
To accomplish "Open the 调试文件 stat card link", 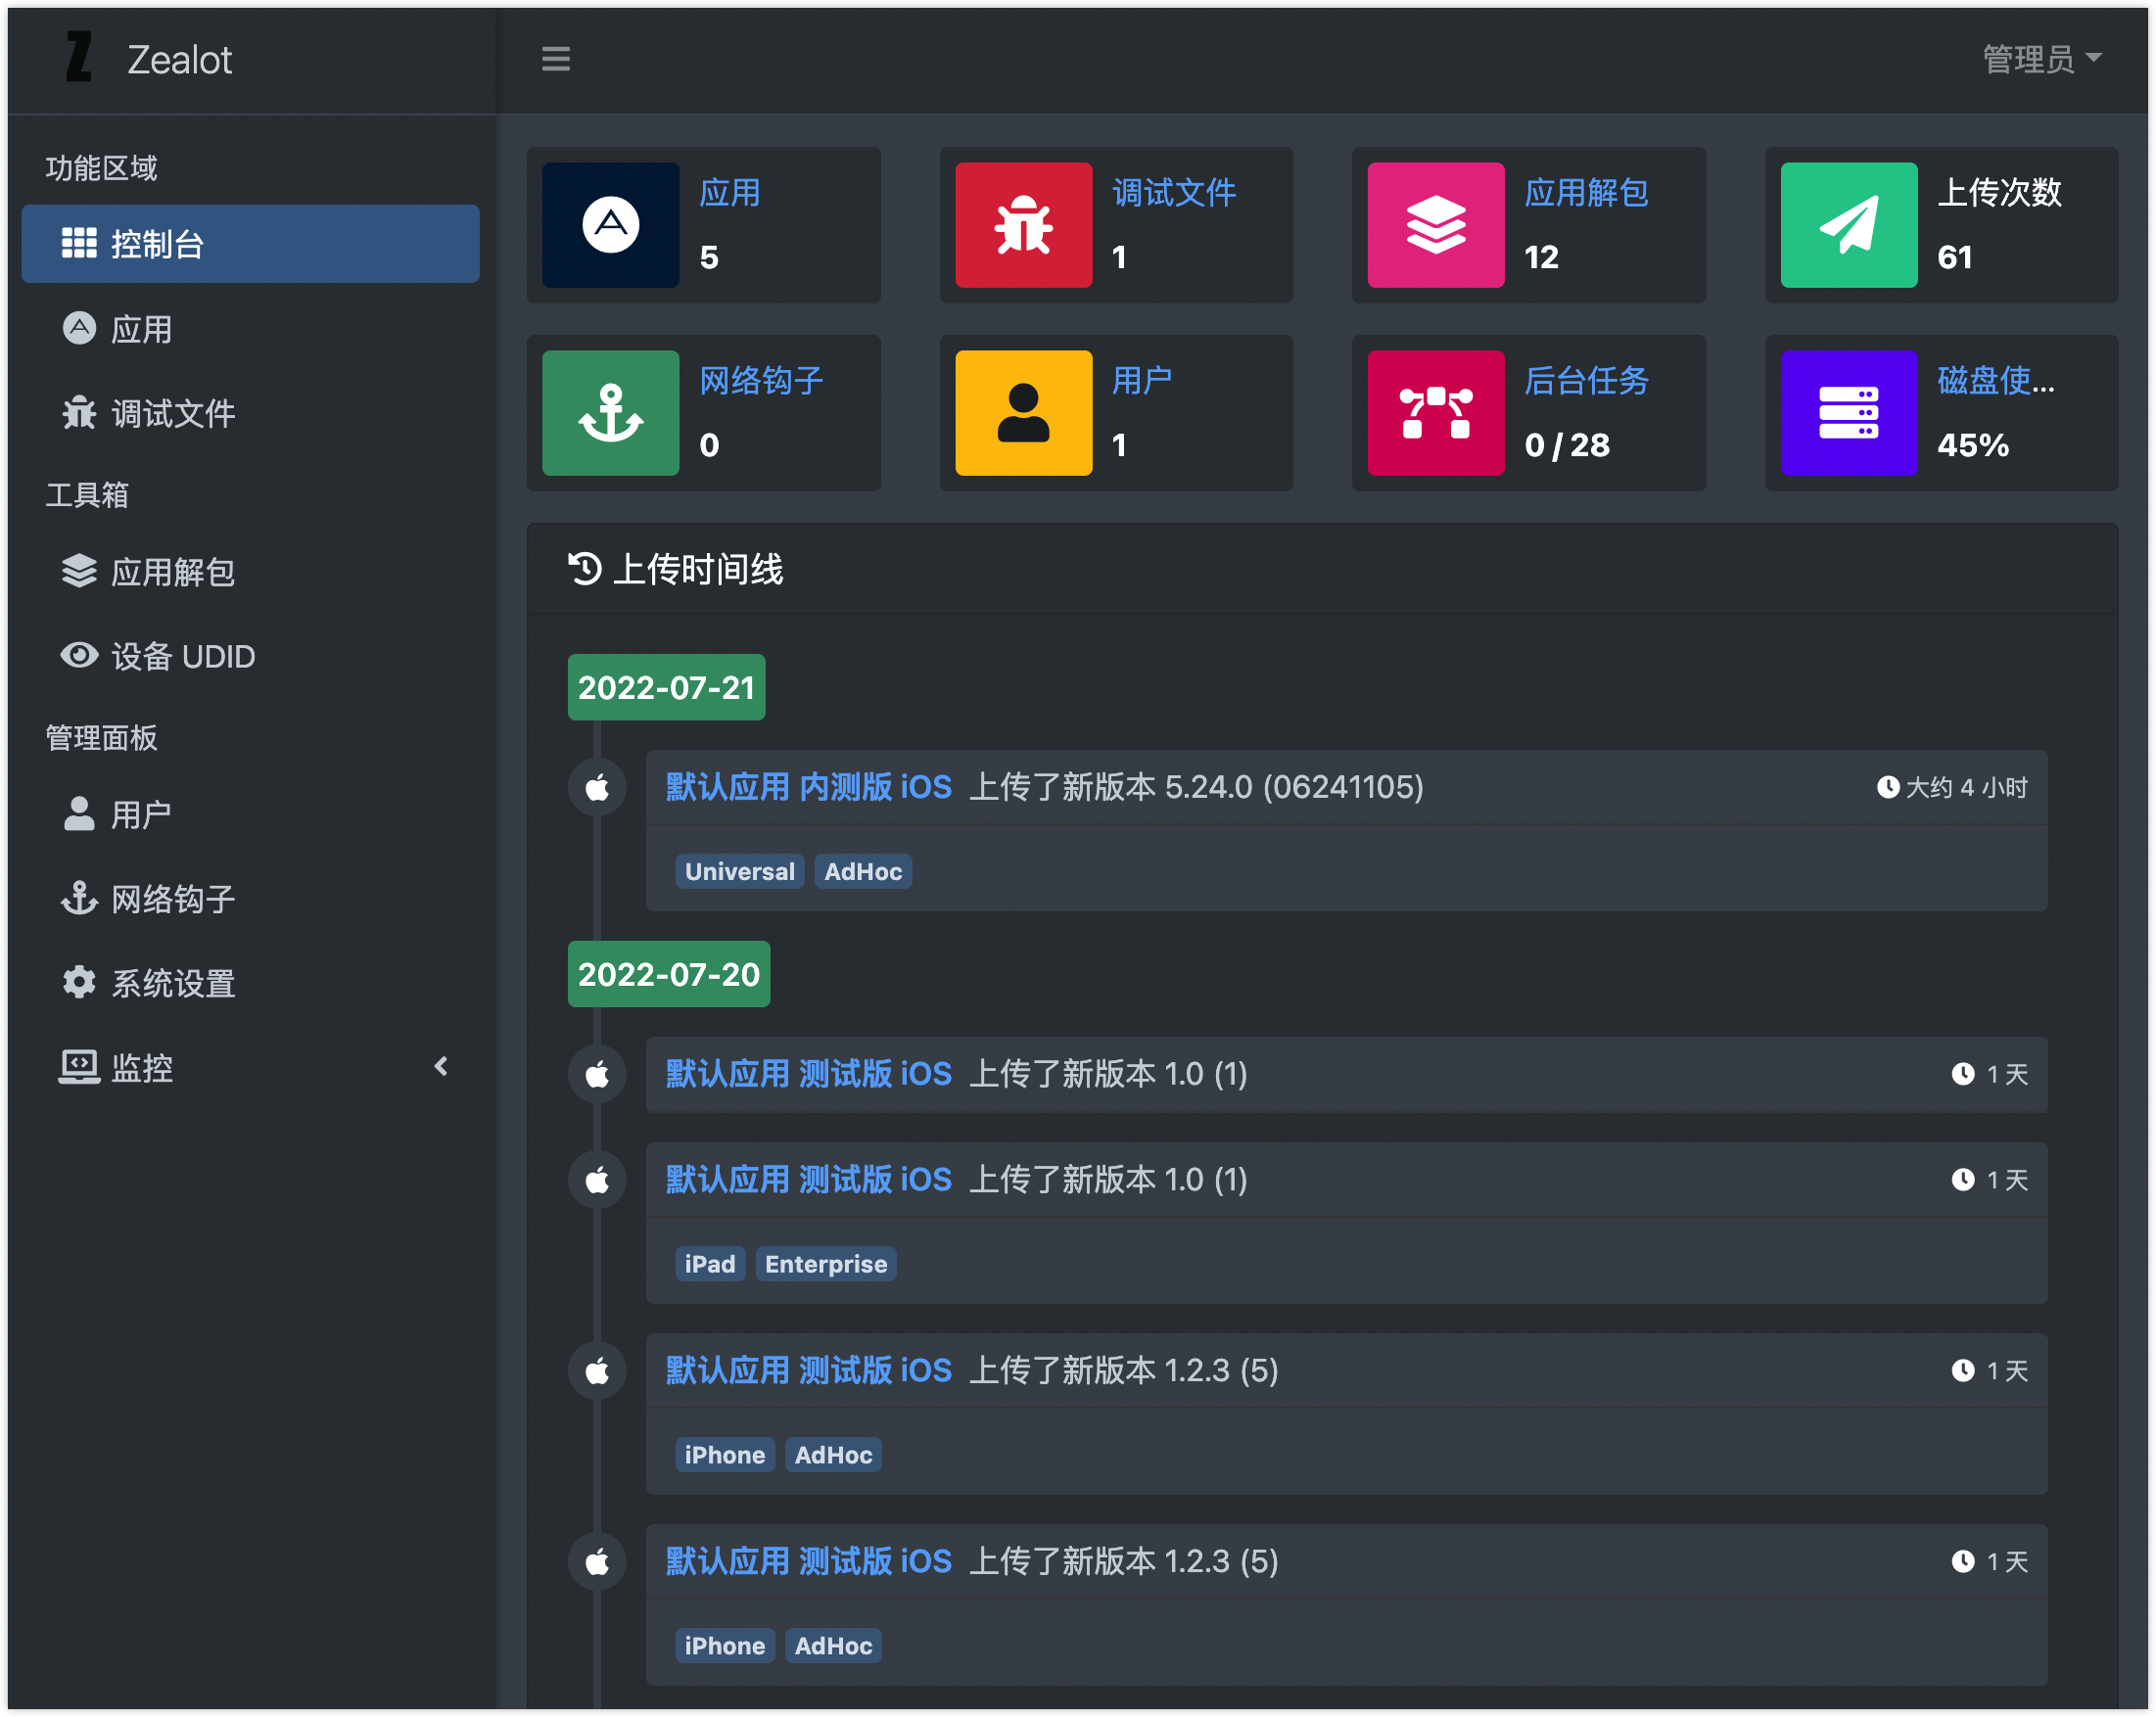I will [x=1174, y=193].
